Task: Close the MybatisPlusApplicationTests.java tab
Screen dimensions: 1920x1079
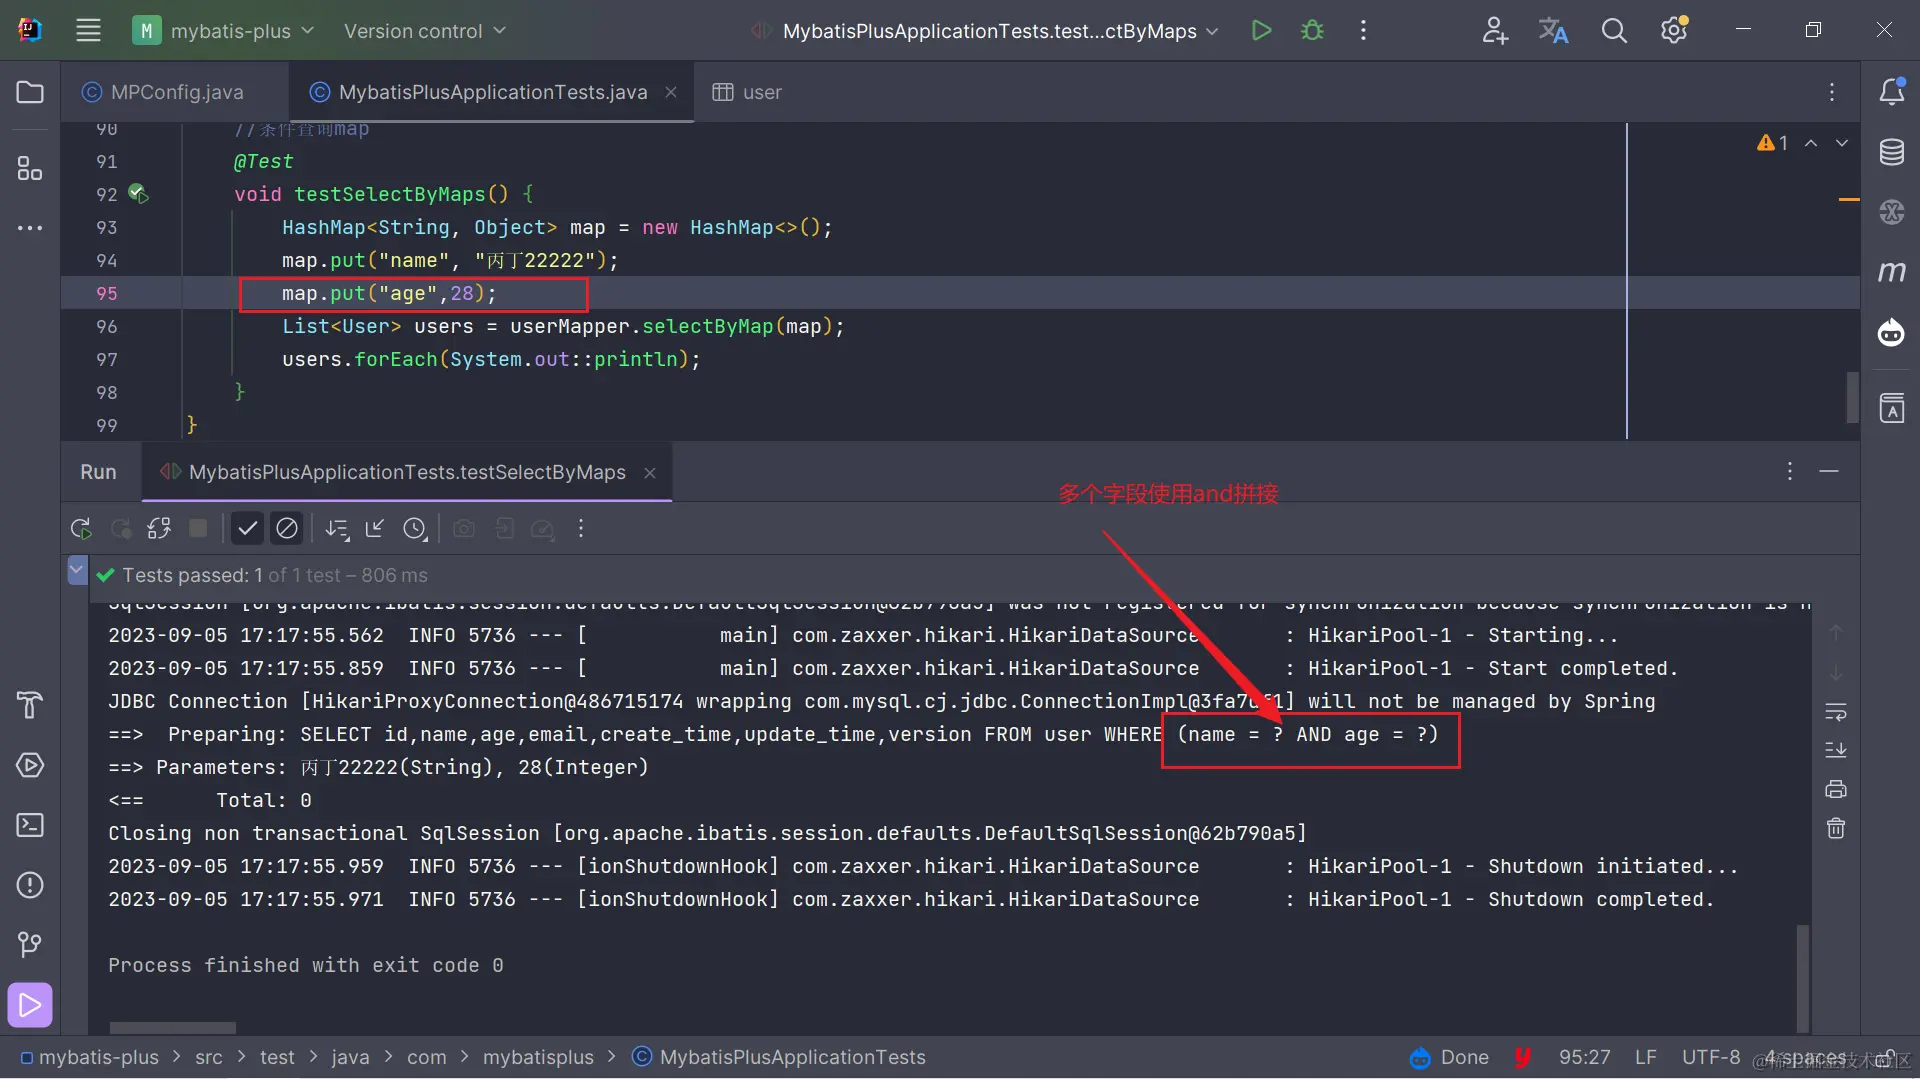Action: click(x=671, y=92)
